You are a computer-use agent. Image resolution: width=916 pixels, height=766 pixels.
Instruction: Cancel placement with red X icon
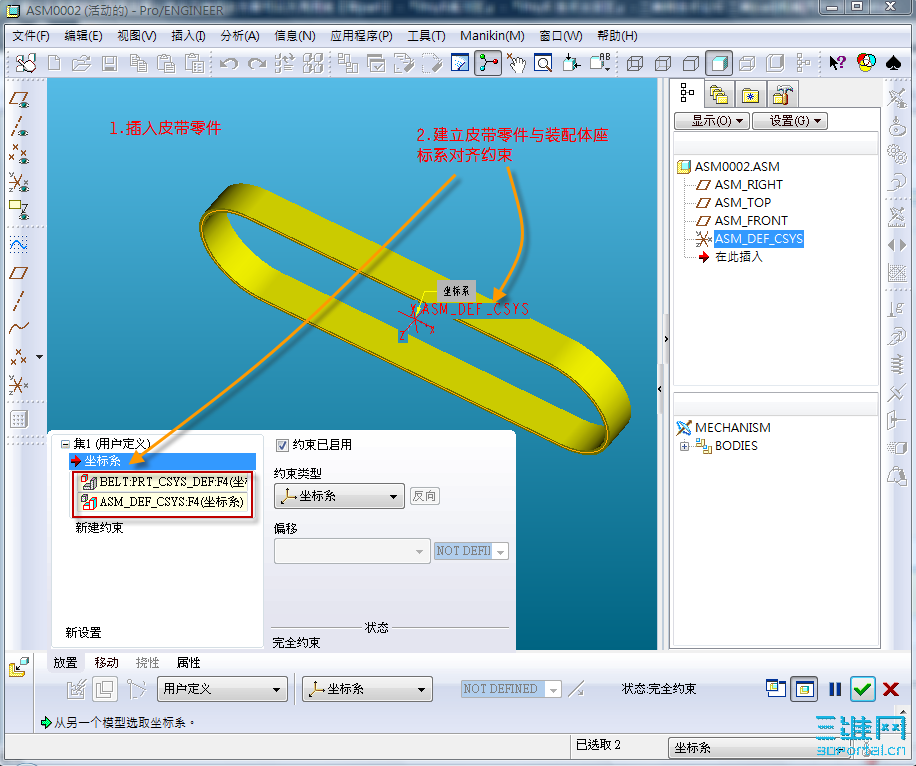point(891,689)
